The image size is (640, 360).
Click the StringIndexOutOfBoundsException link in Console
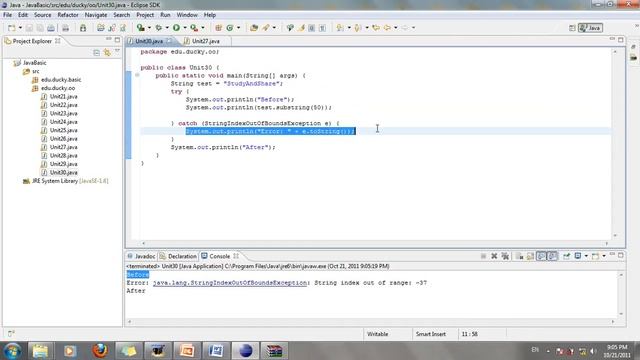tap(230, 282)
